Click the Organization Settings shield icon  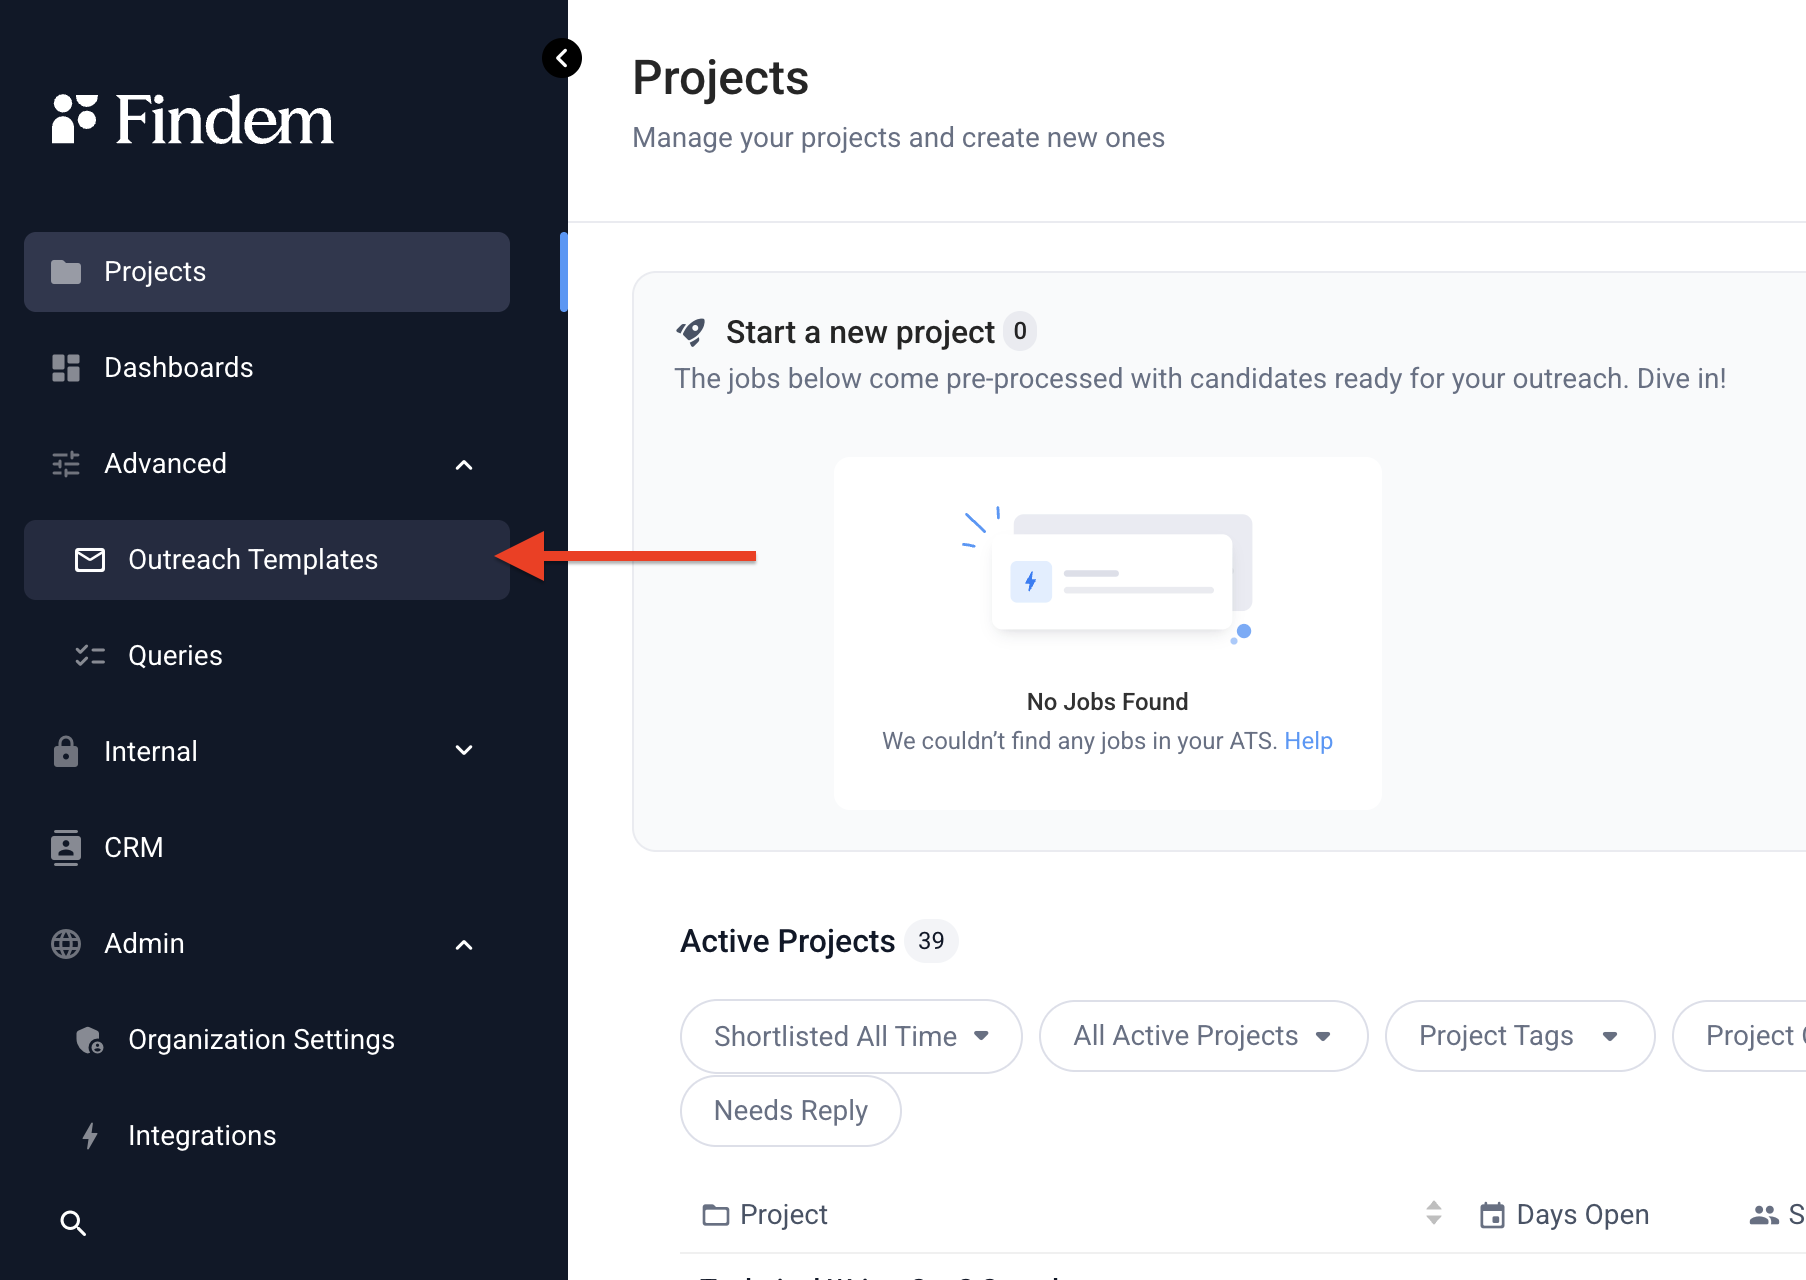click(90, 1040)
